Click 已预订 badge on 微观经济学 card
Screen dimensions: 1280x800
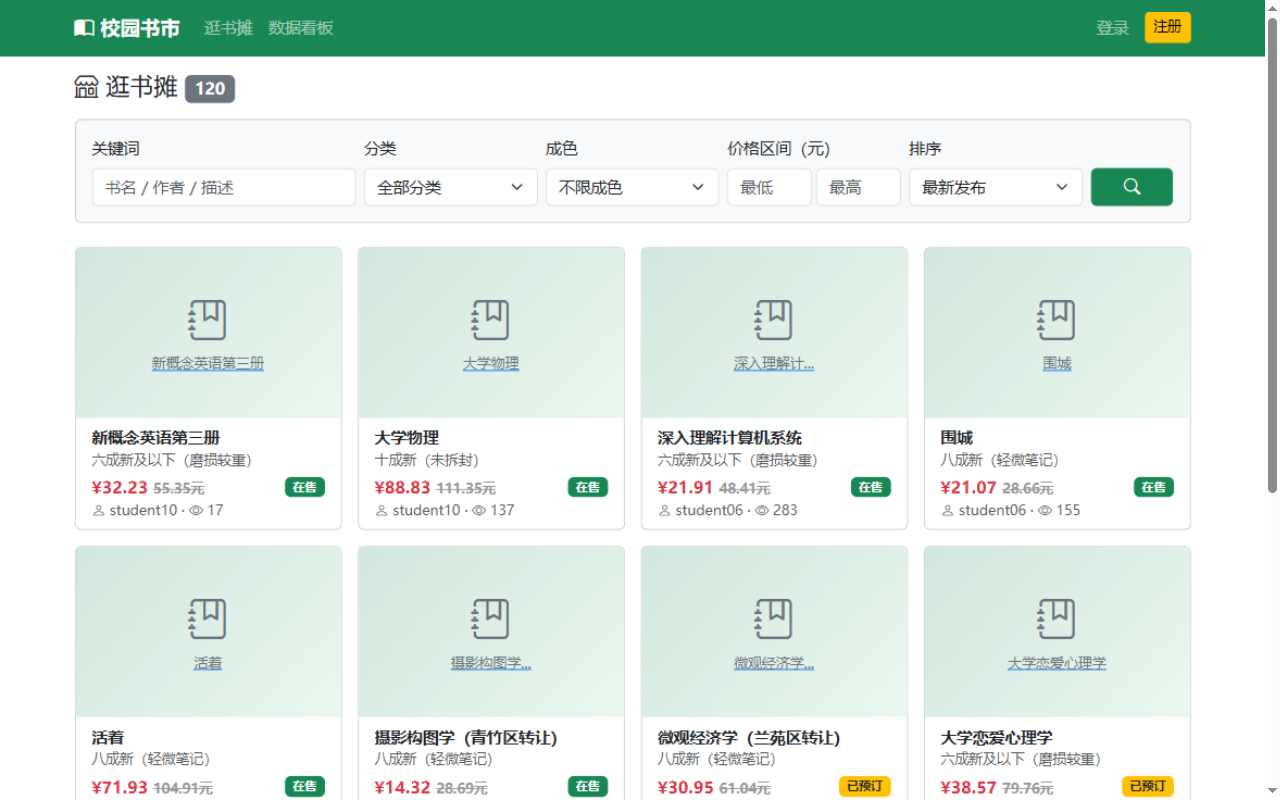click(x=865, y=786)
